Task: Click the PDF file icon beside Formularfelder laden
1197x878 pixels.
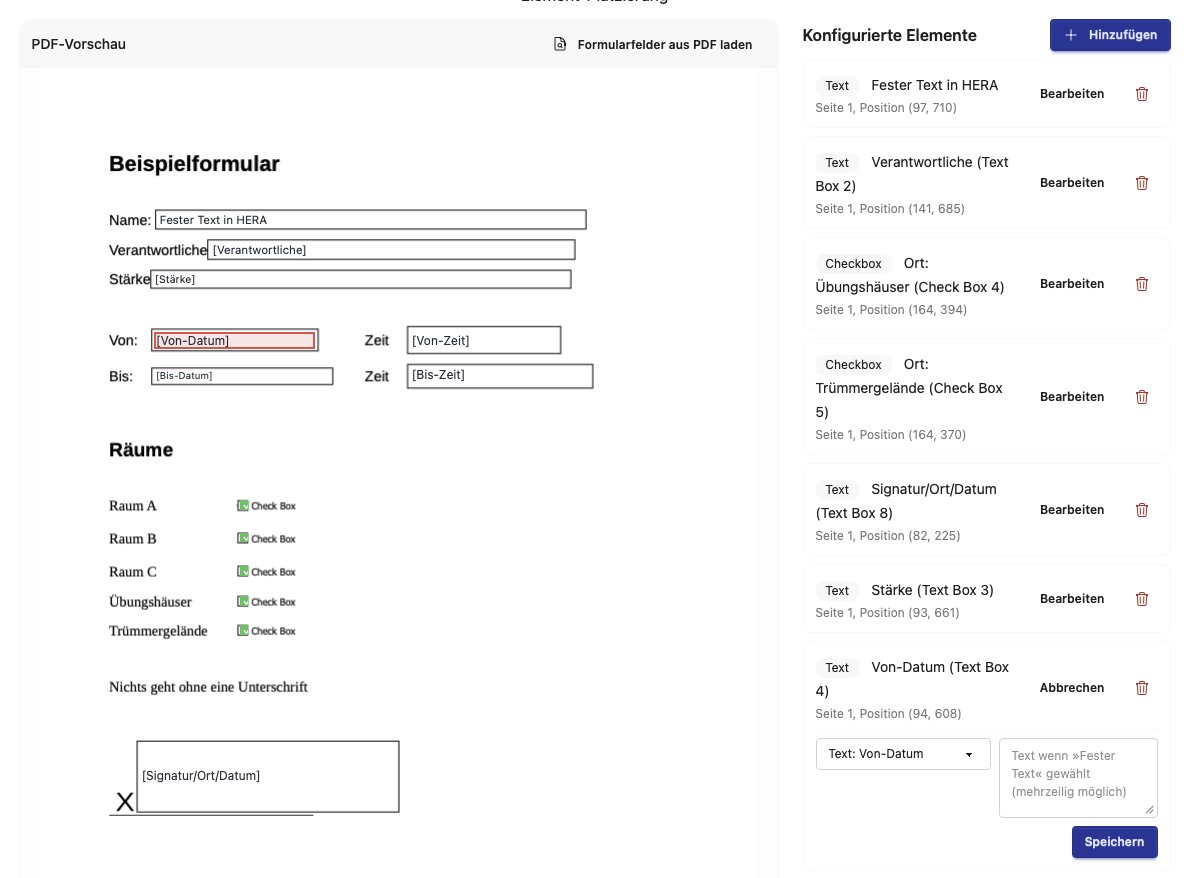Action: 560,44
